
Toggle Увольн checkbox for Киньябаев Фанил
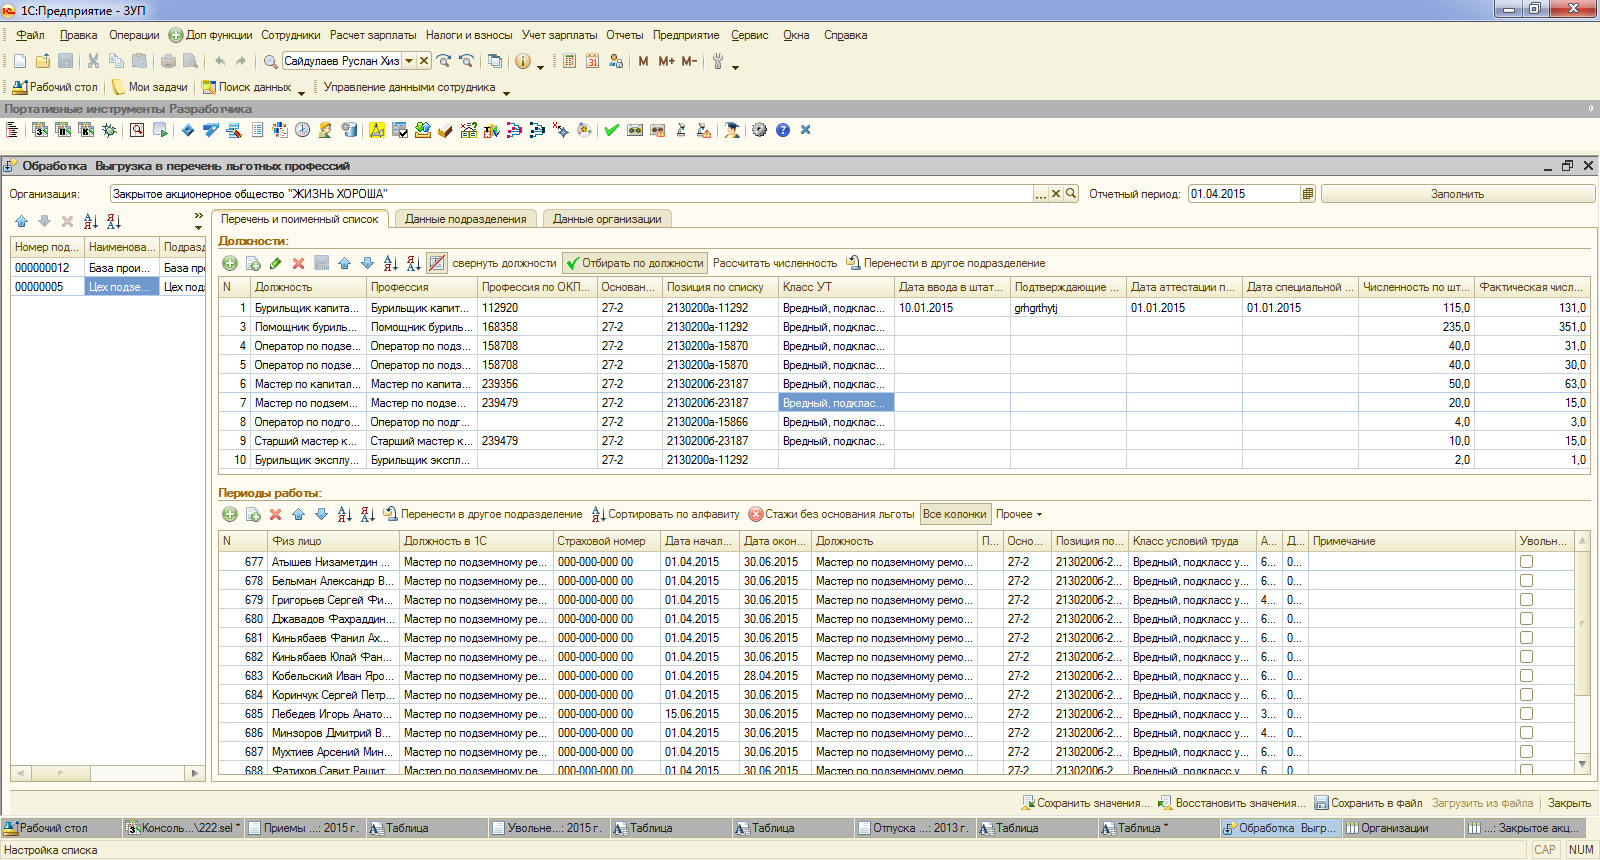(x=1526, y=638)
